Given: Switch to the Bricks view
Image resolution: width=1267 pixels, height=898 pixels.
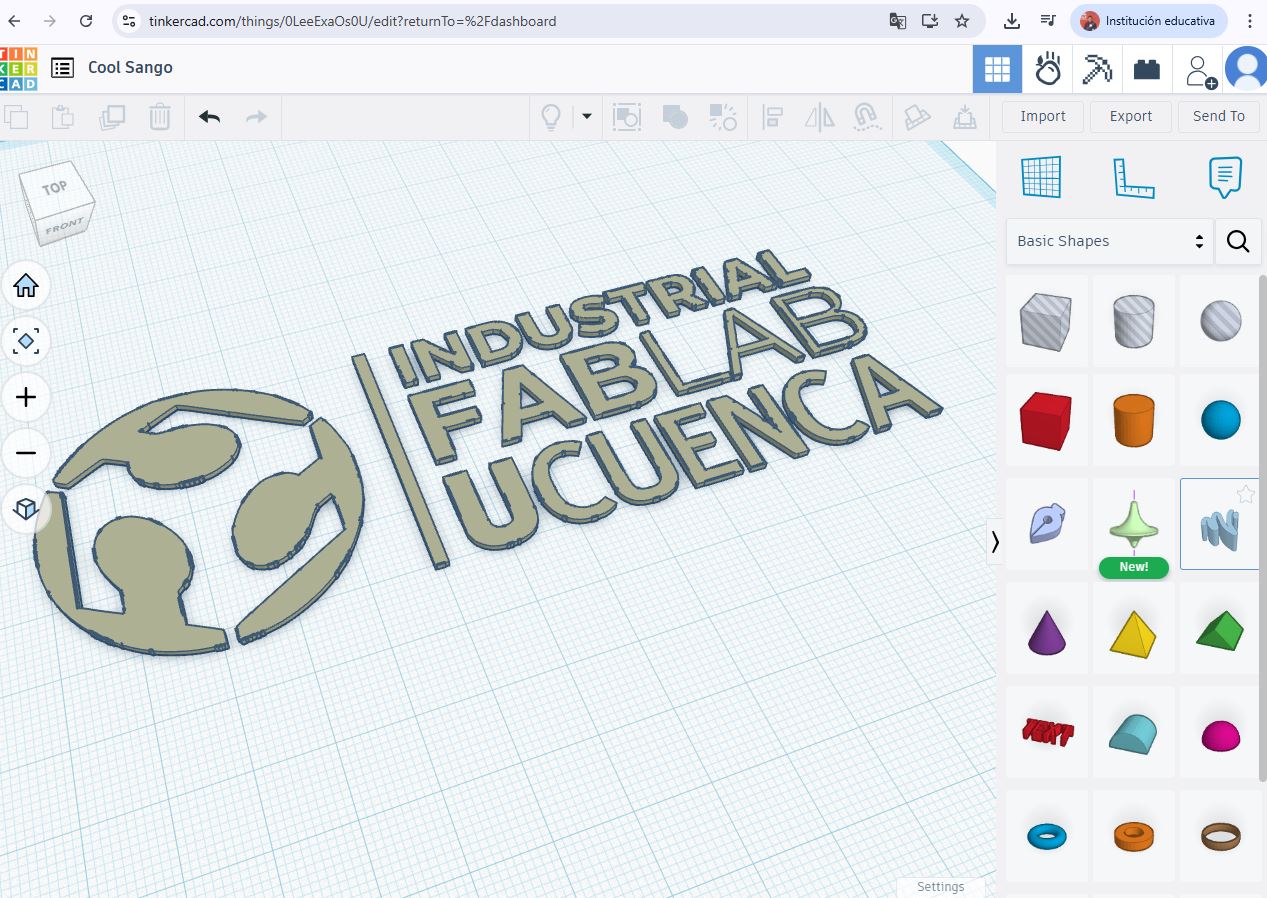Looking at the screenshot, I should pyautogui.click(x=1146, y=68).
